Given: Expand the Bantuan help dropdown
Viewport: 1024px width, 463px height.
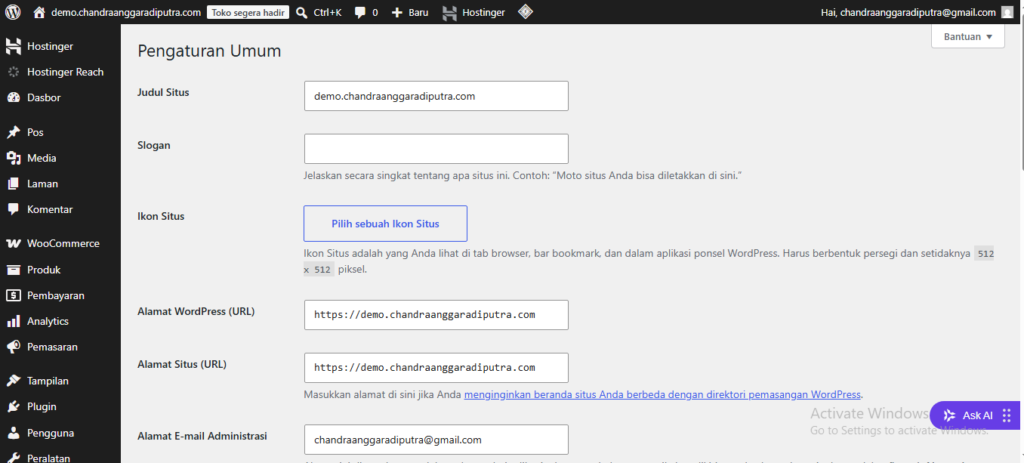Looking at the screenshot, I should (x=968, y=37).
